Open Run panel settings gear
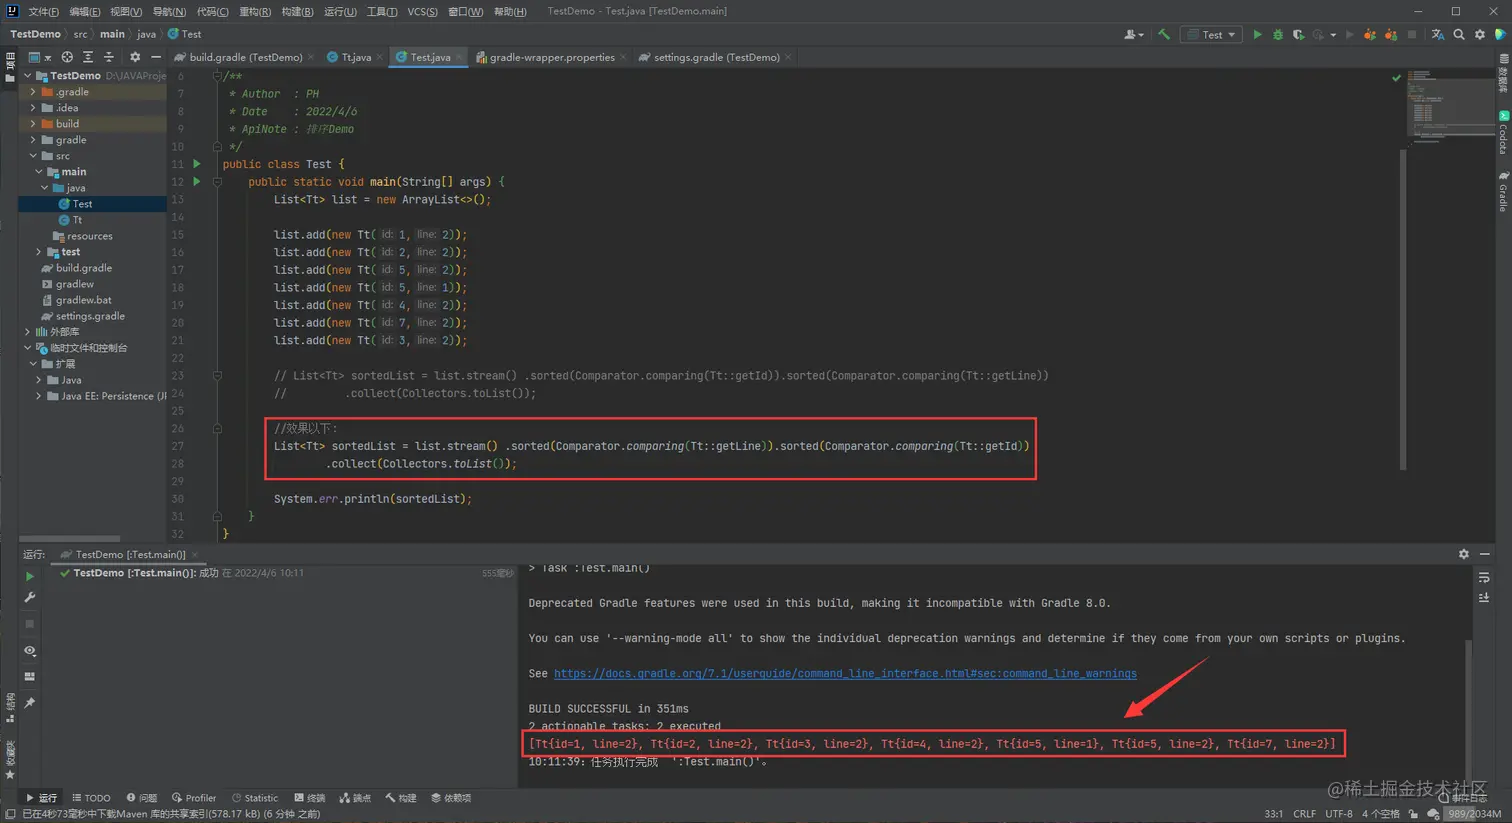This screenshot has height=823, width=1512. tap(1464, 554)
